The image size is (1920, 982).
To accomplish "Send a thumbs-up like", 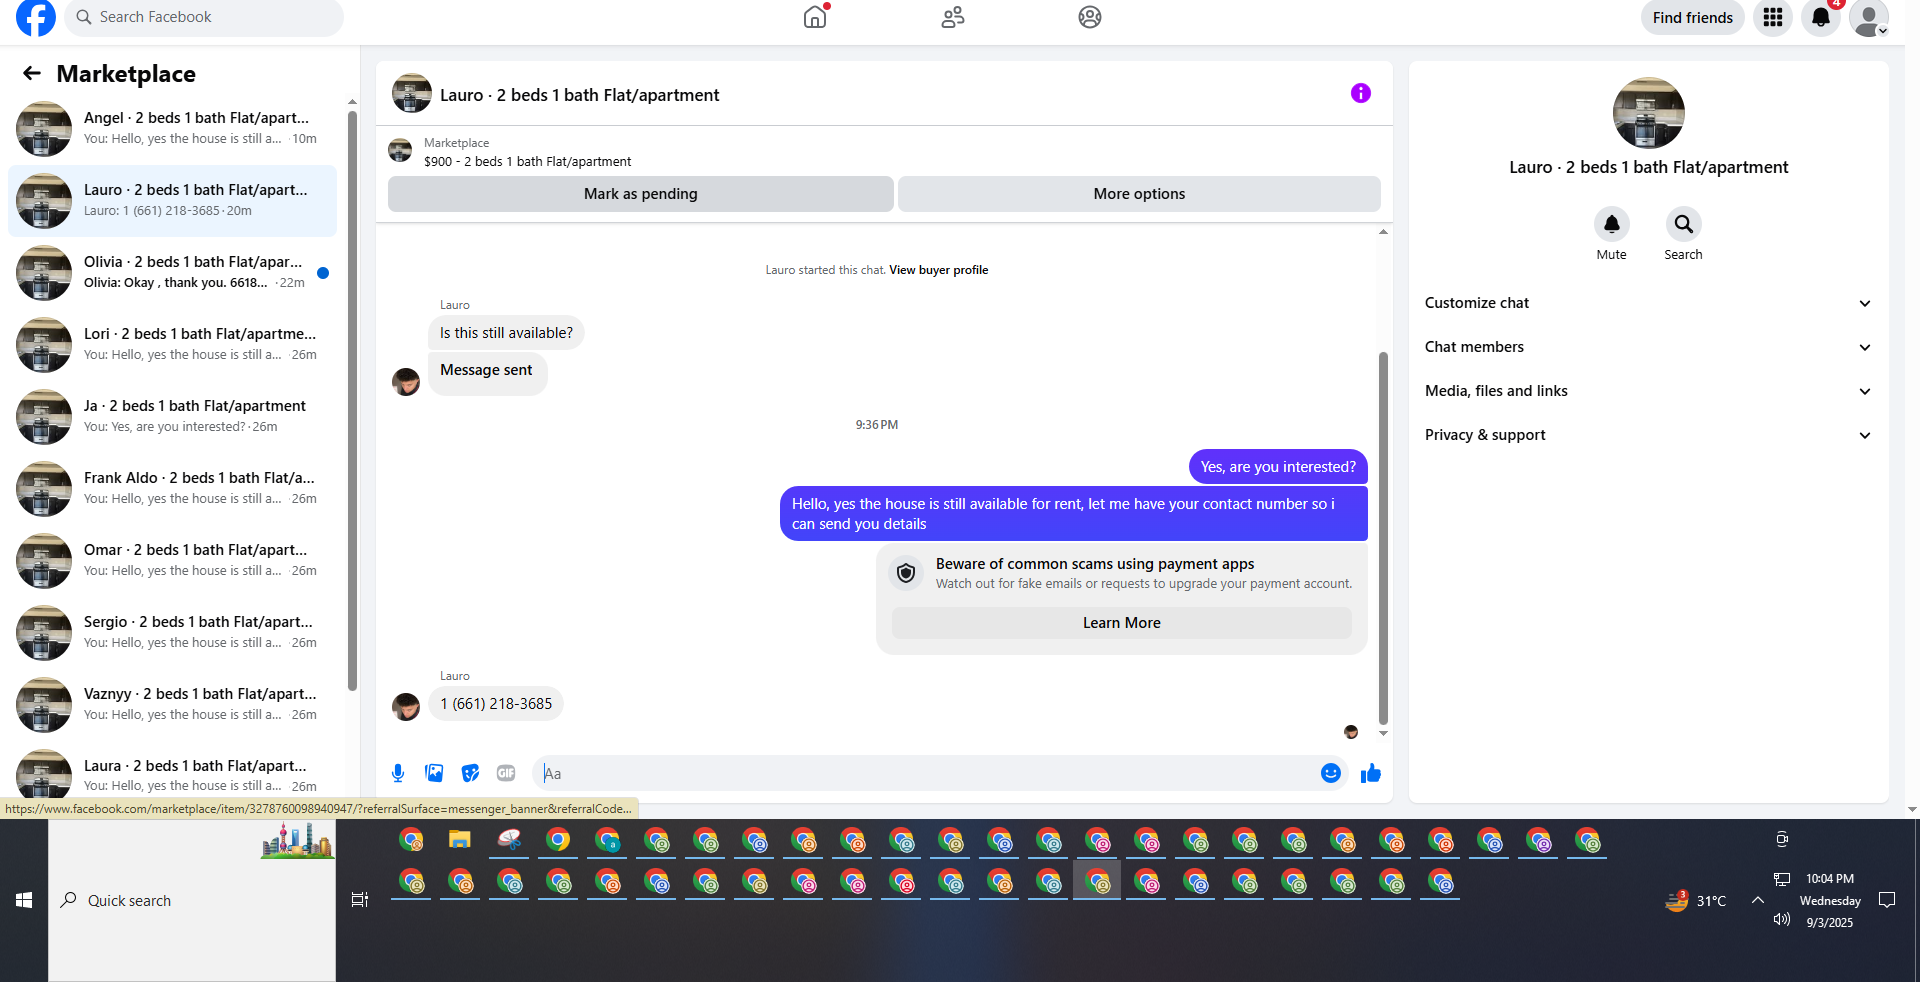I will (1371, 773).
